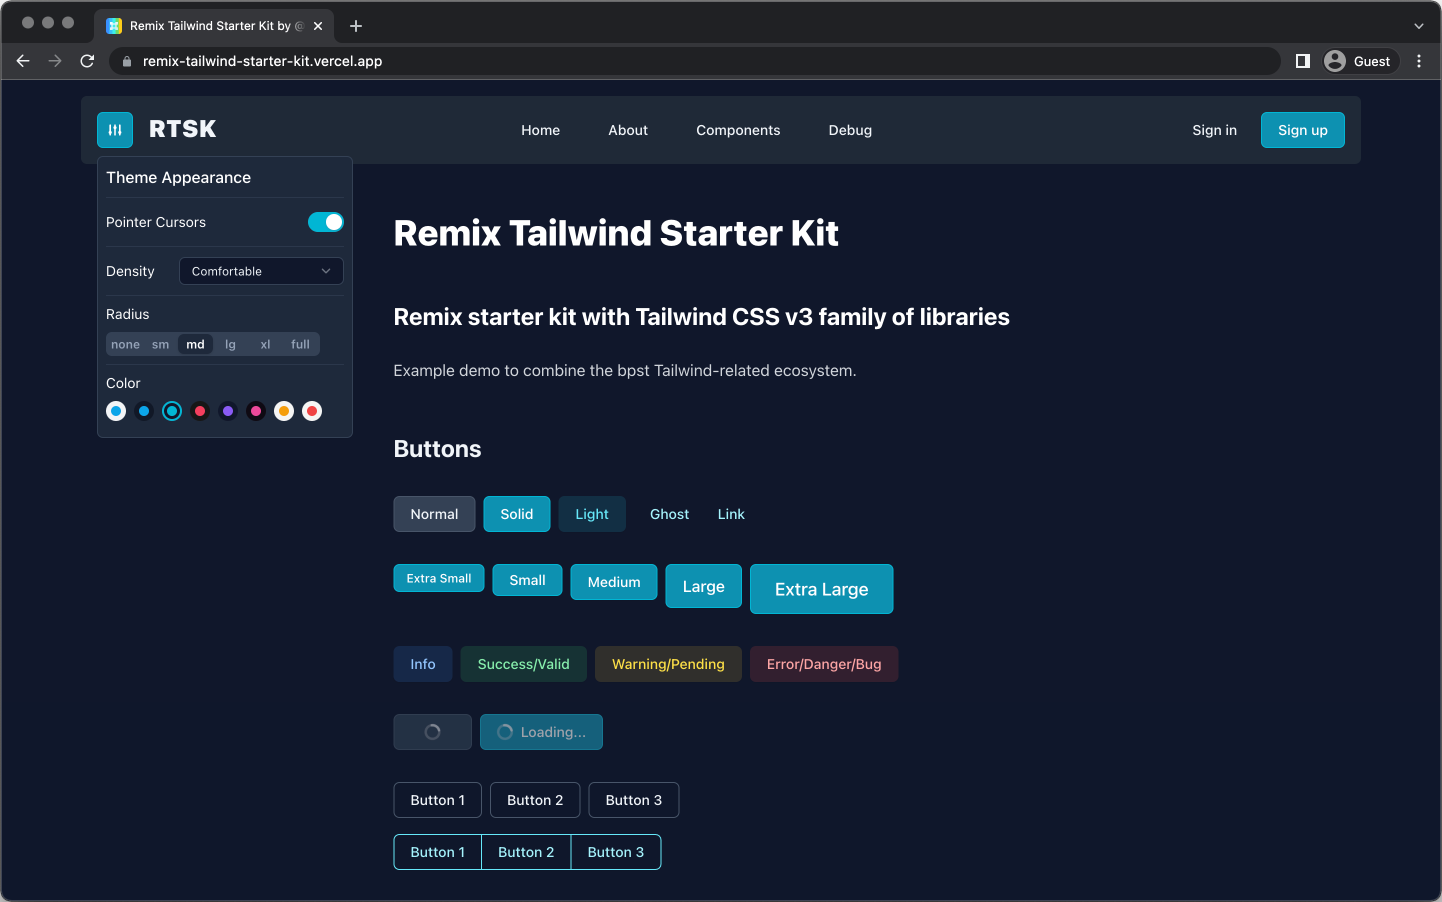Viewport: 1442px width, 902px height.
Task: Set radius to none
Action: (x=125, y=344)
